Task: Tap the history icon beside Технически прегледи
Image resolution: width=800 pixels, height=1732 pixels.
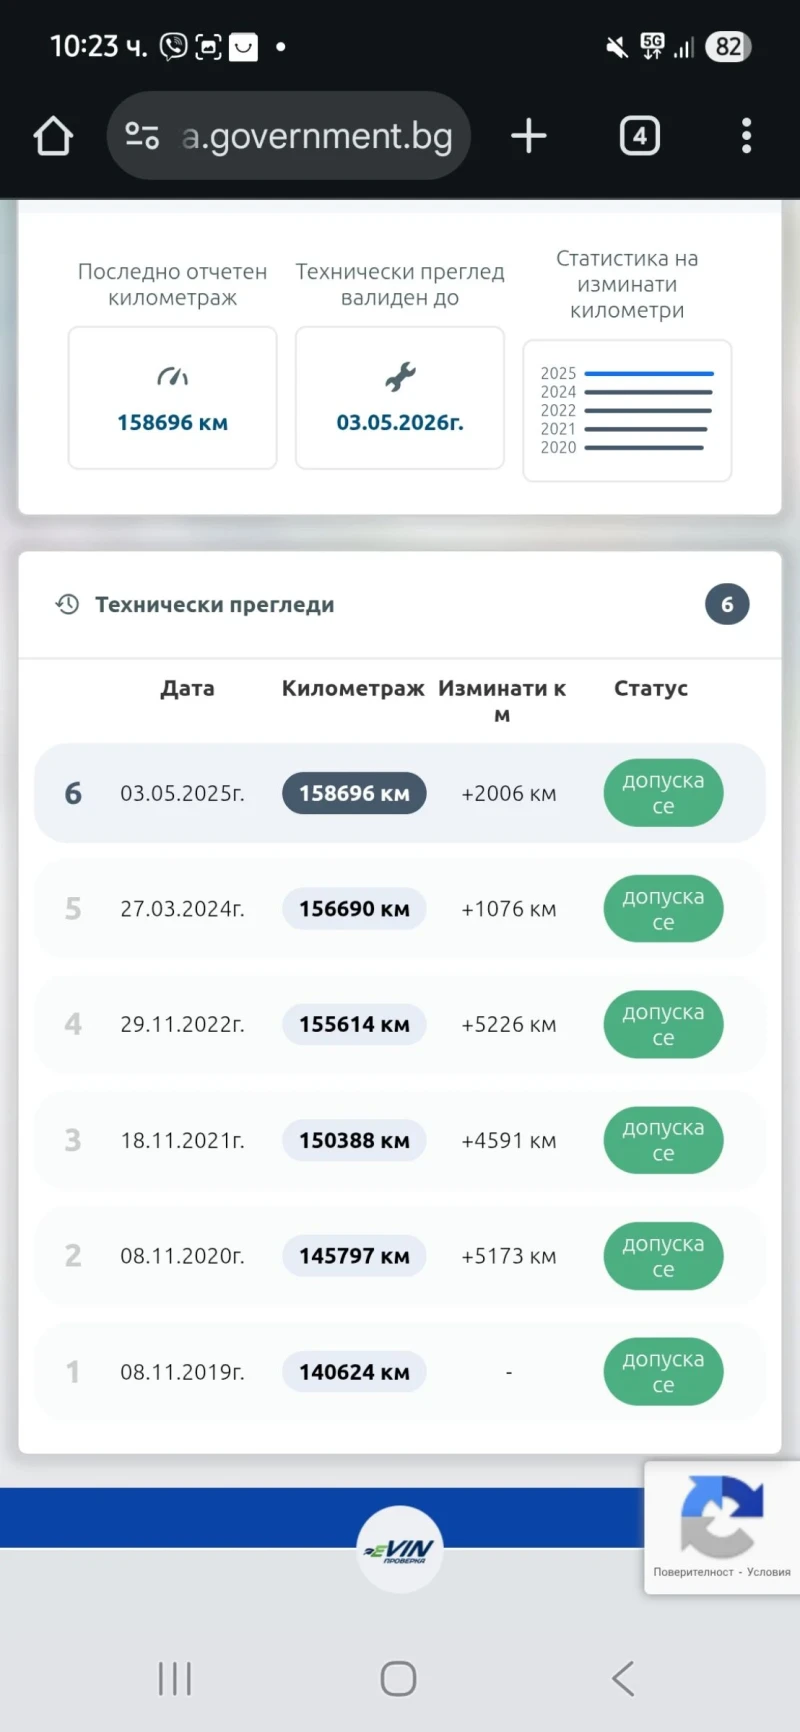Action: tap(68, 604)
